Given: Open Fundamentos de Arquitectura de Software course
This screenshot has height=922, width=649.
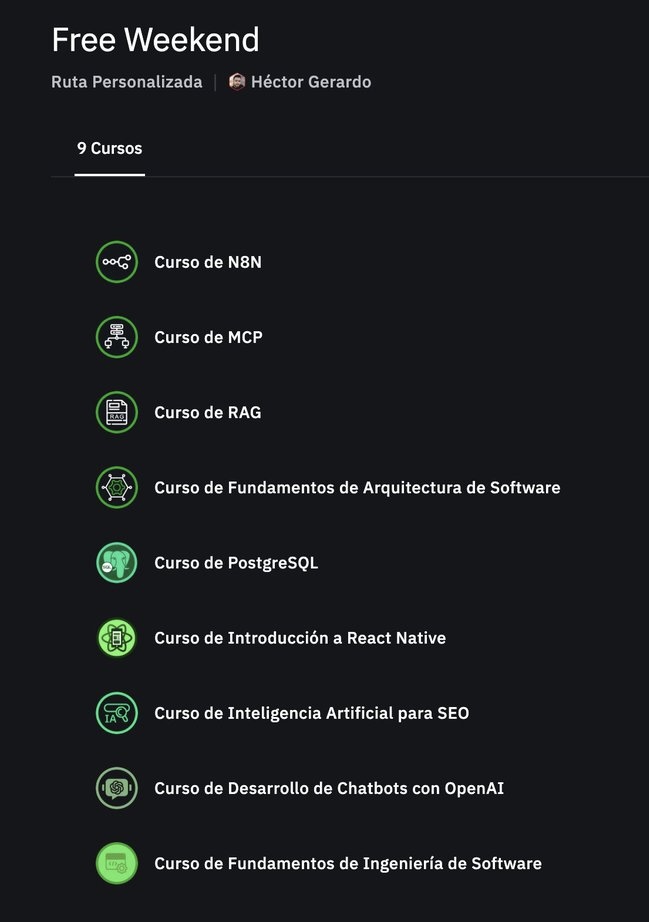Looking at the screenshot, I should coord(357,488).
